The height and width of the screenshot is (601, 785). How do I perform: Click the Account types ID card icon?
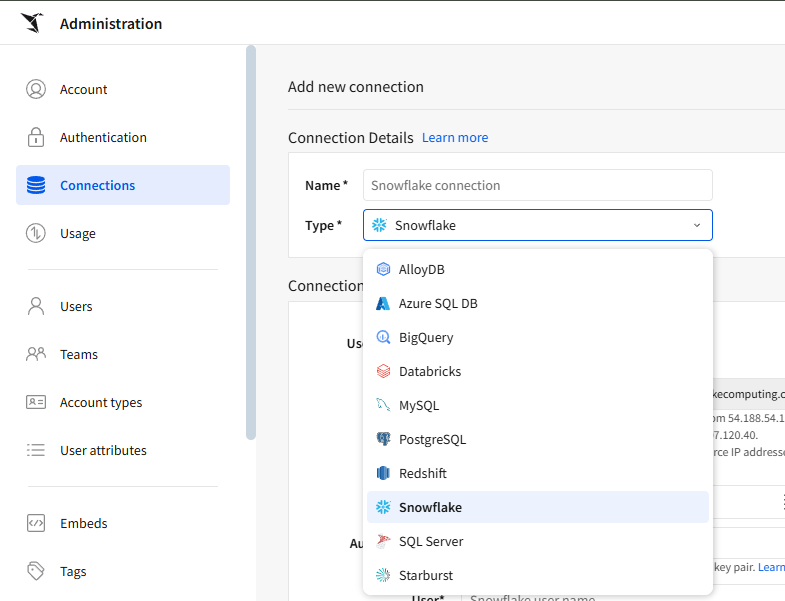pyautogui.click(x=36, y=402)
